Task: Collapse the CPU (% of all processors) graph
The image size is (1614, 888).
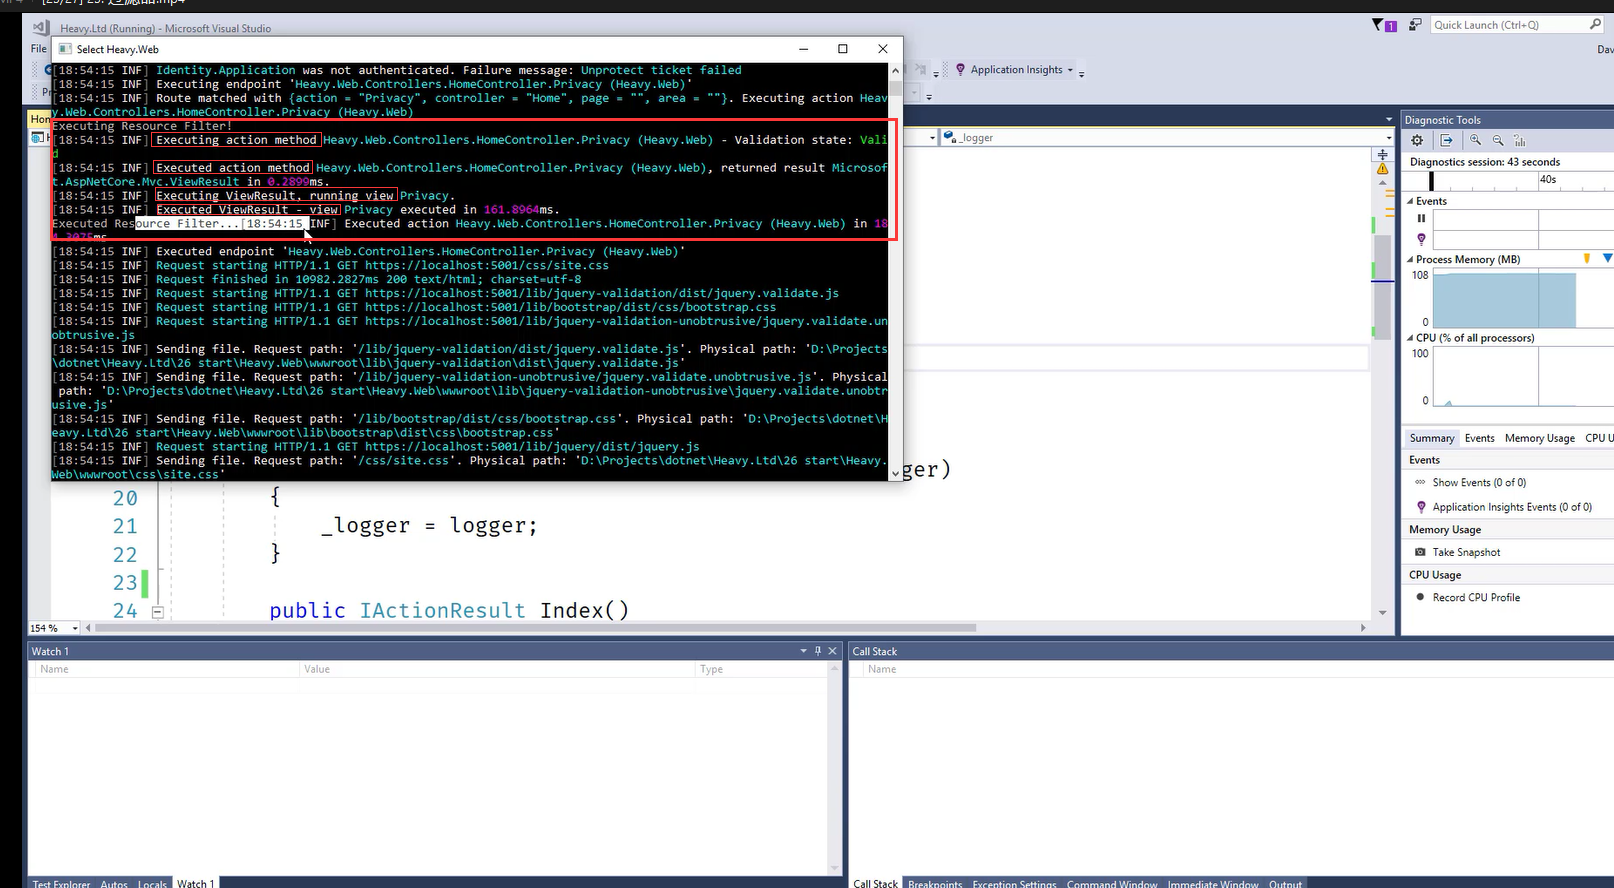Action: 1410,338
